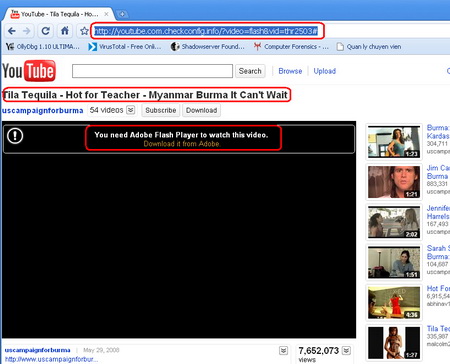
Task: Open the OllyDbg 1.10 ULTIMA bookmark
Action: [x=43, y=47]
